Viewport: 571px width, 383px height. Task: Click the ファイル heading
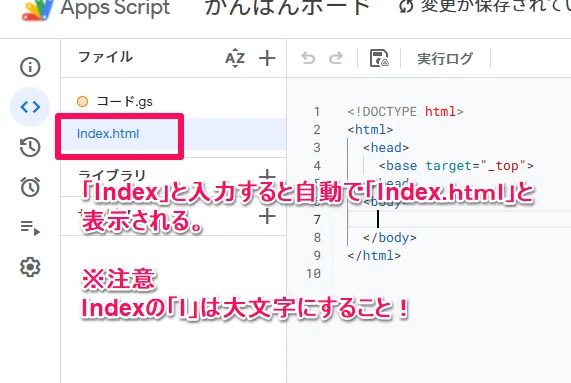(106, 57)
